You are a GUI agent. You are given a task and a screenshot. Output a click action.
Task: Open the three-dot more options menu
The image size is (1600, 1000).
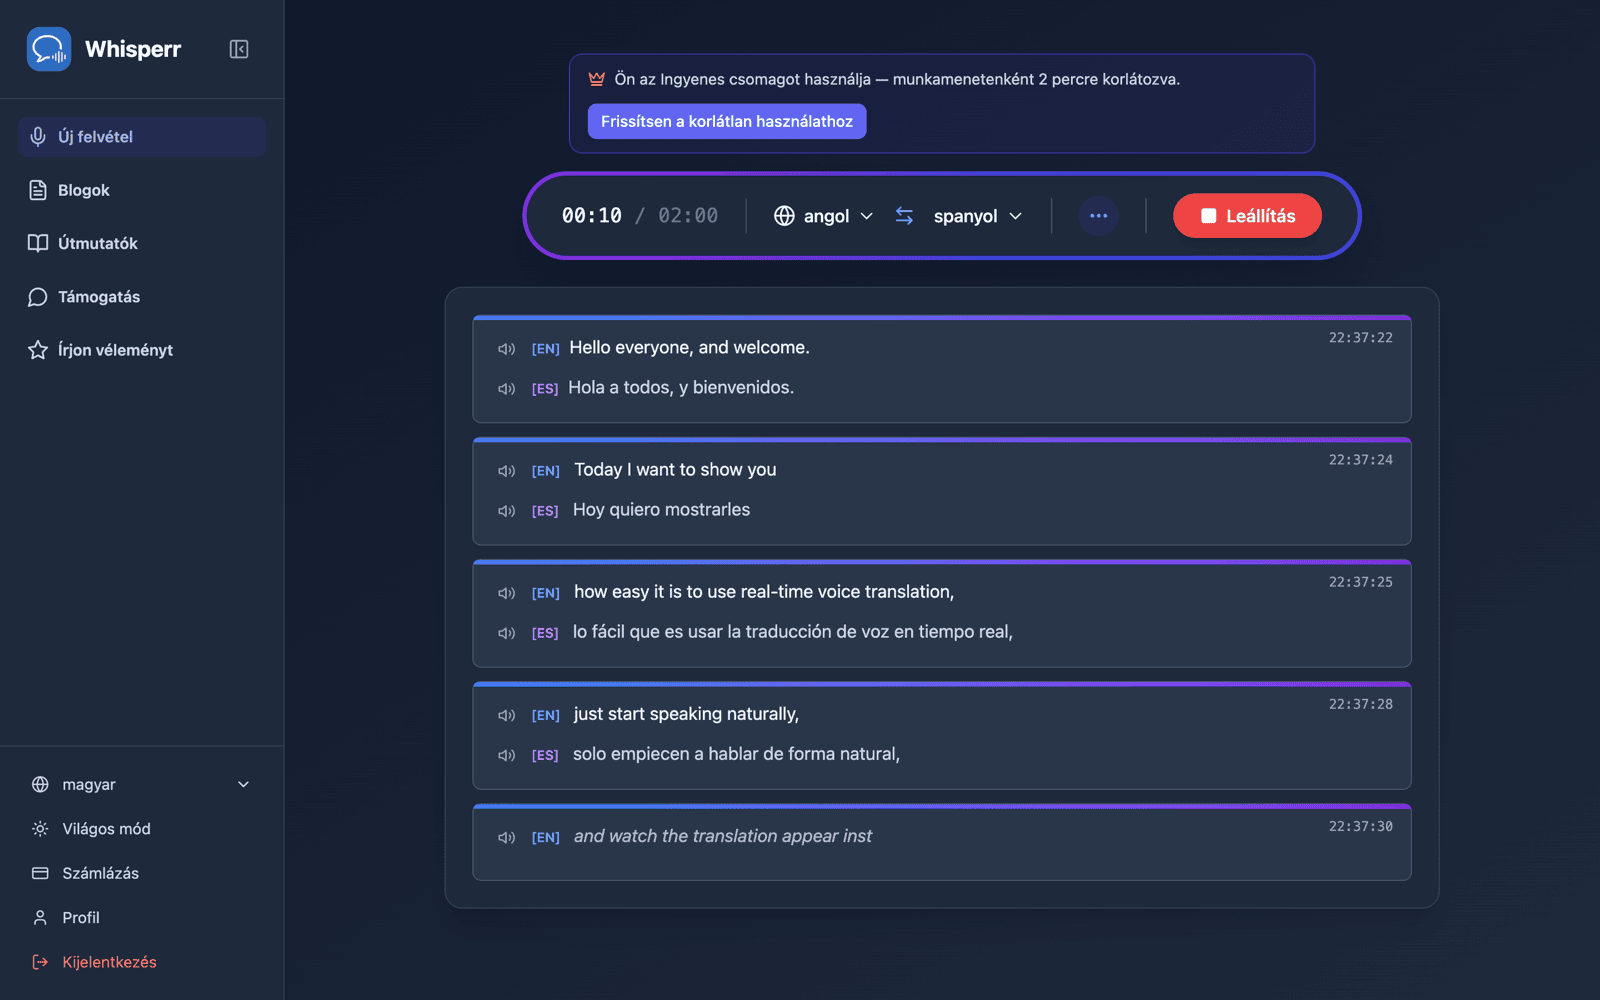(1098, 216)
